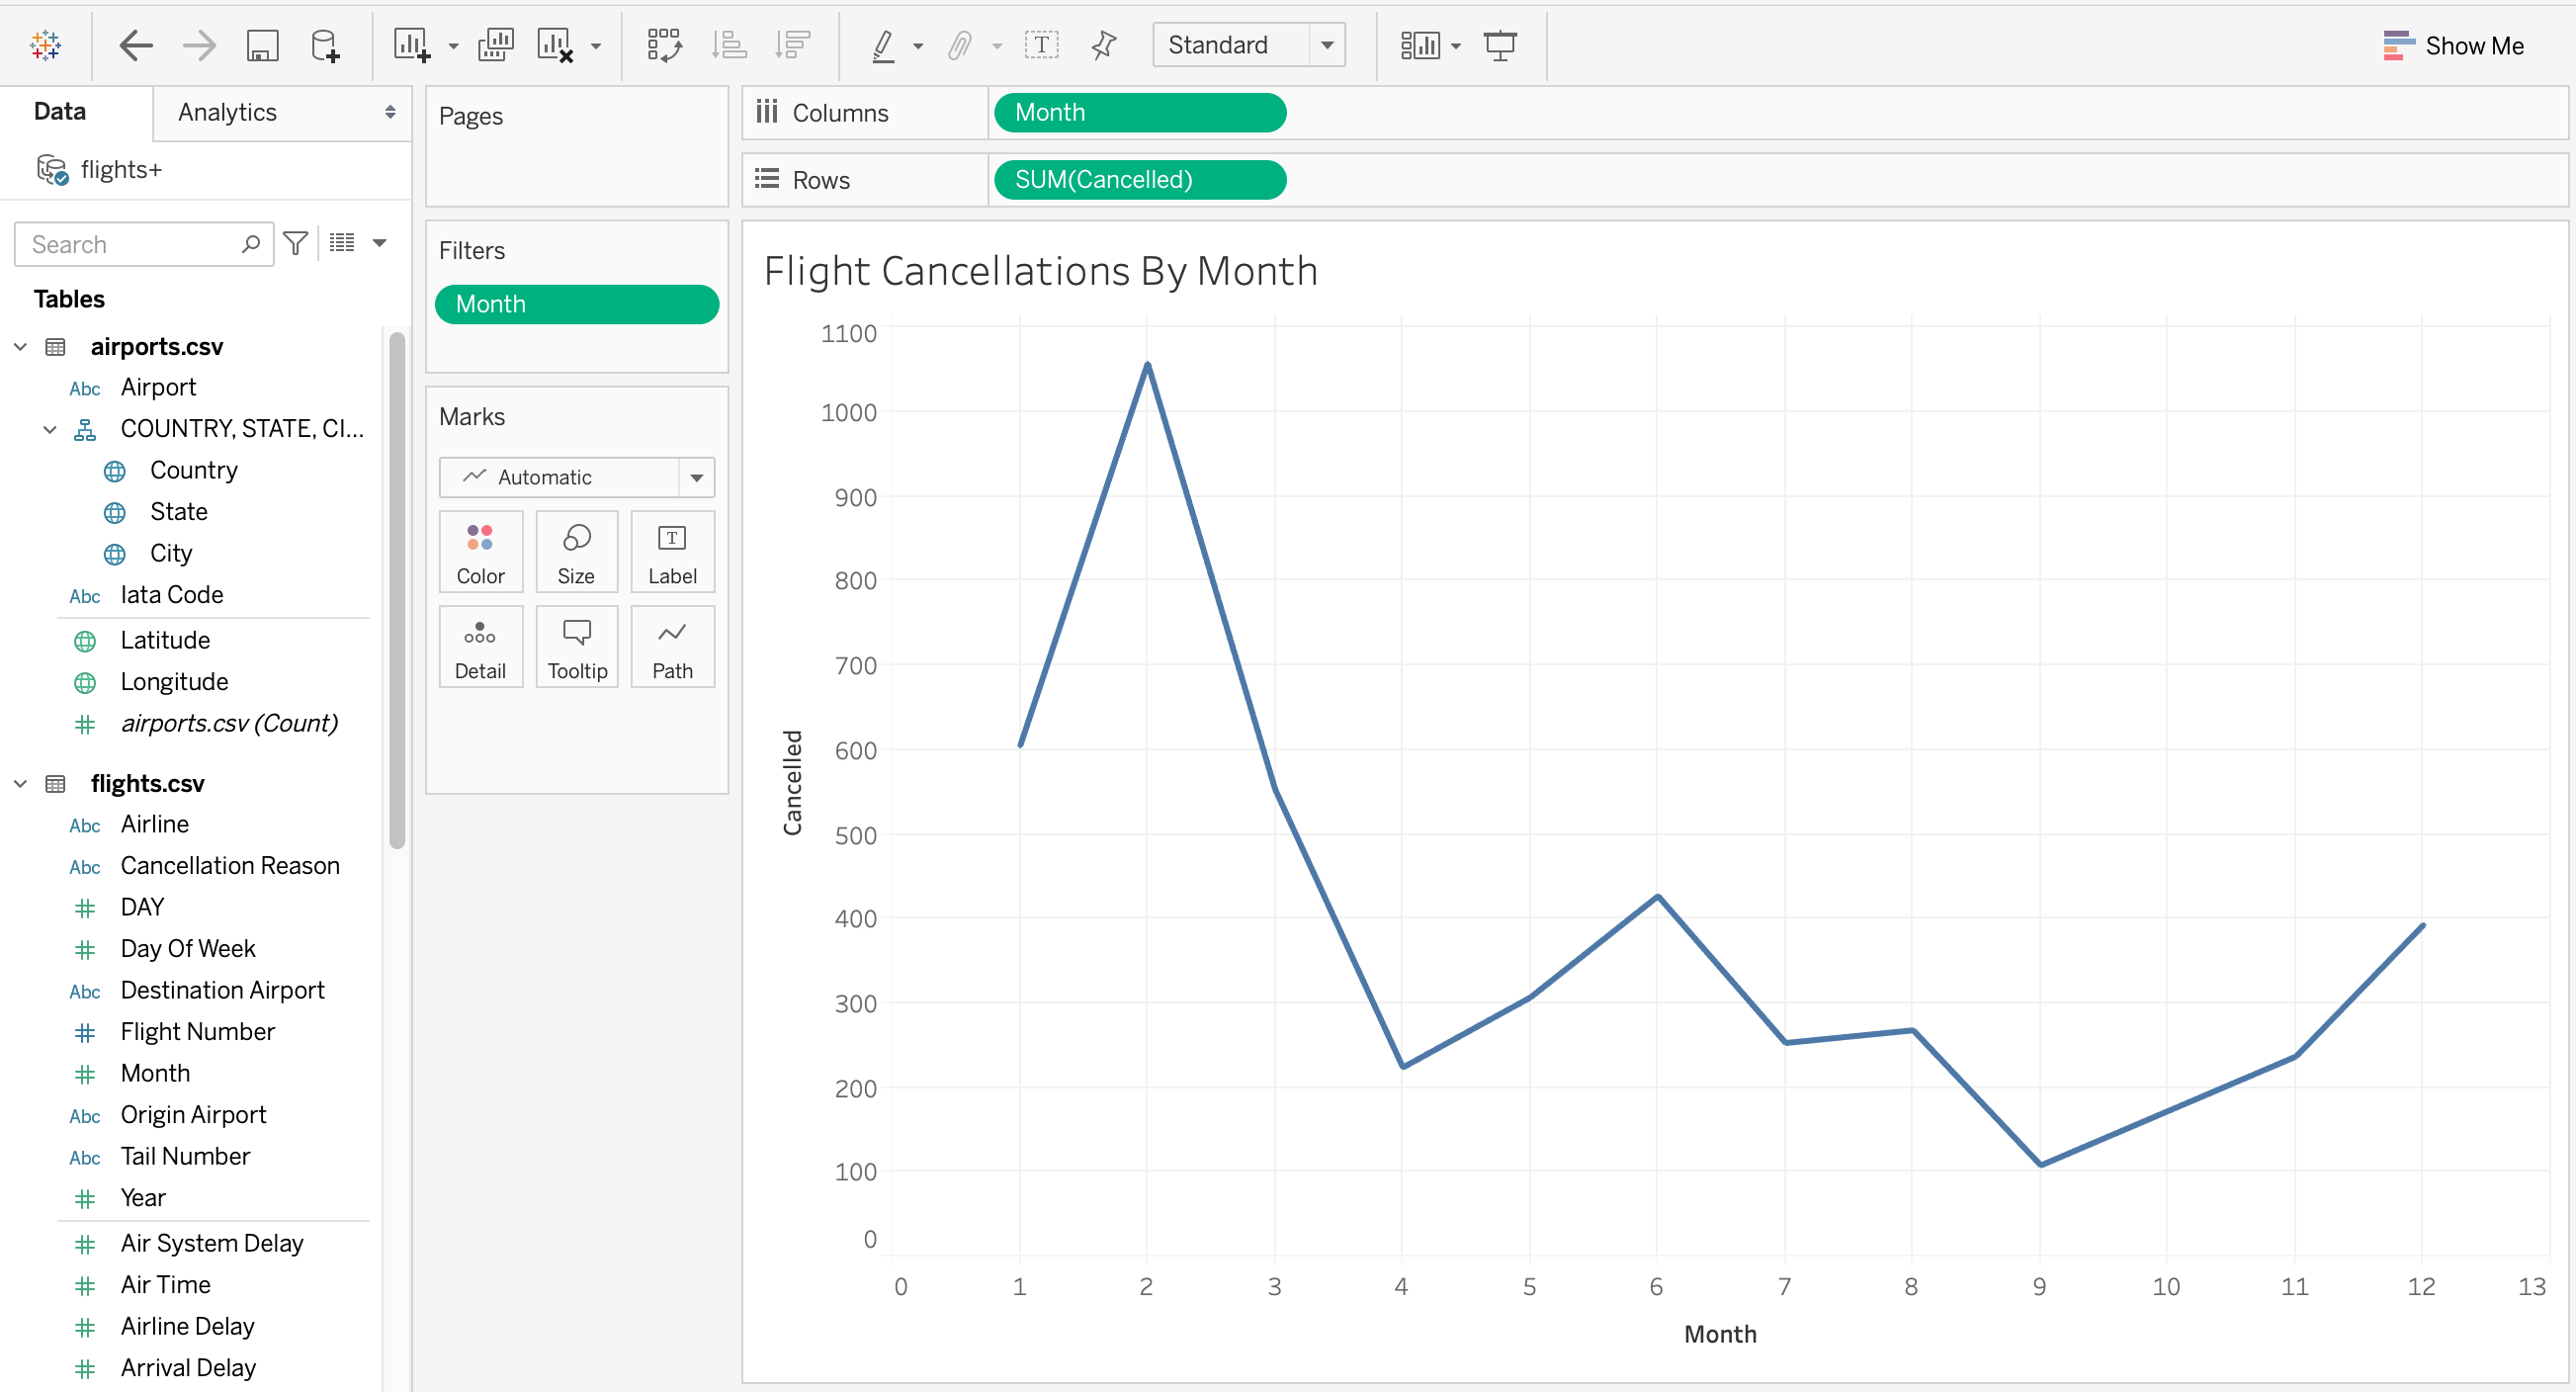This screenshot has height=1392, width=2576.
Task: Click the search field in Data pane
Action: click(x=142, y=241)
